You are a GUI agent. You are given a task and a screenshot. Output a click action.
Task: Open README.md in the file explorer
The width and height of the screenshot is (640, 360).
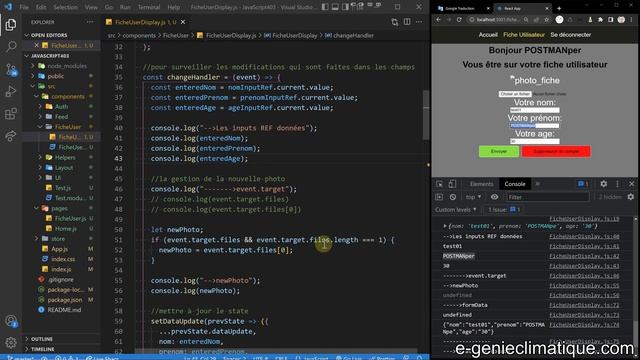[64, 310]
